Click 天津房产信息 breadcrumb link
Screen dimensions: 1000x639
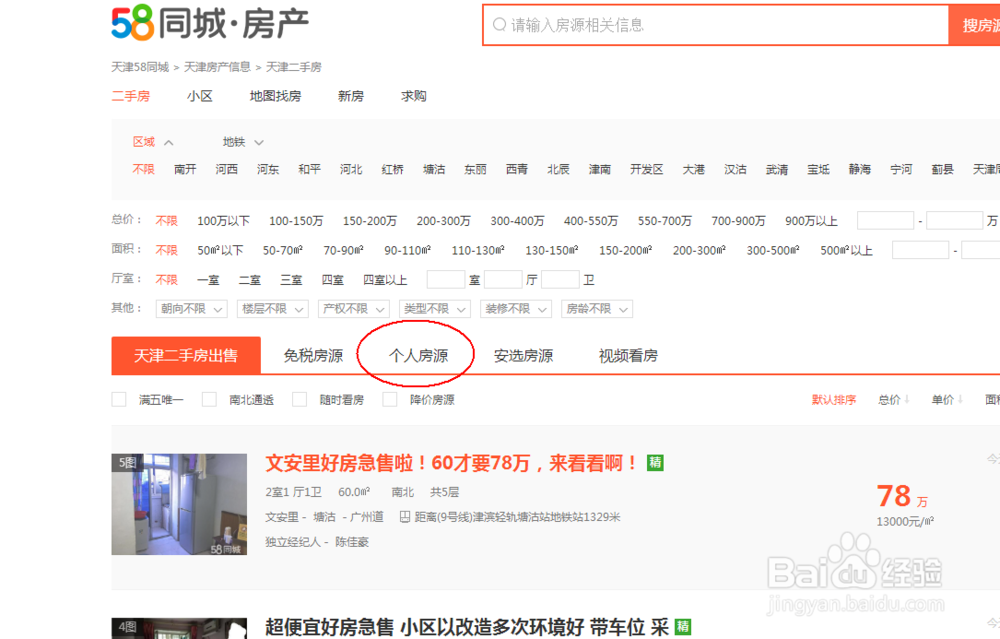pyautogui.click(x=217, y=67)
